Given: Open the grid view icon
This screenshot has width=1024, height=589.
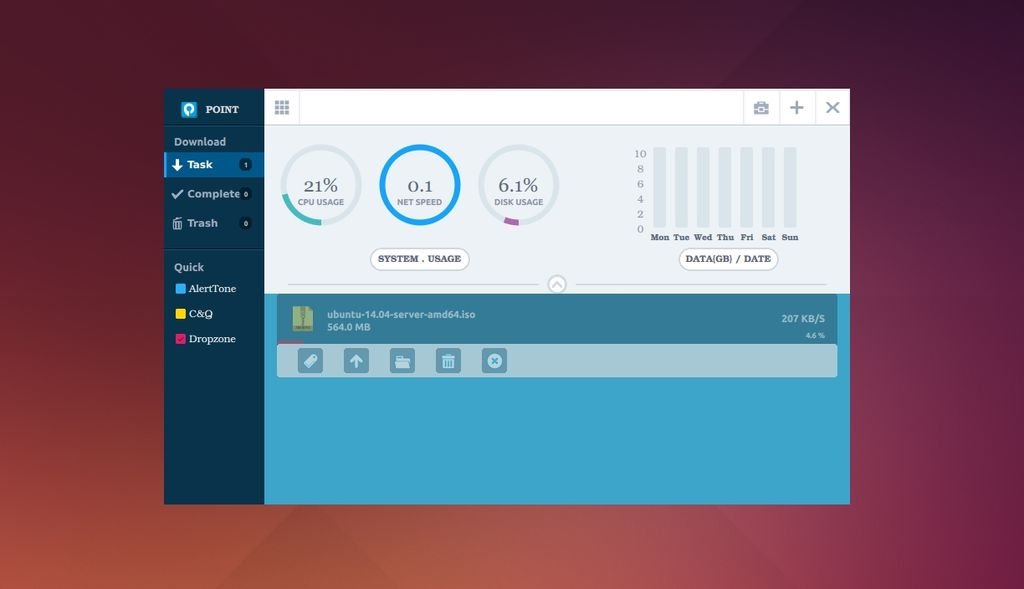Looking at the screenshot, I should click(x=281, y=107).
